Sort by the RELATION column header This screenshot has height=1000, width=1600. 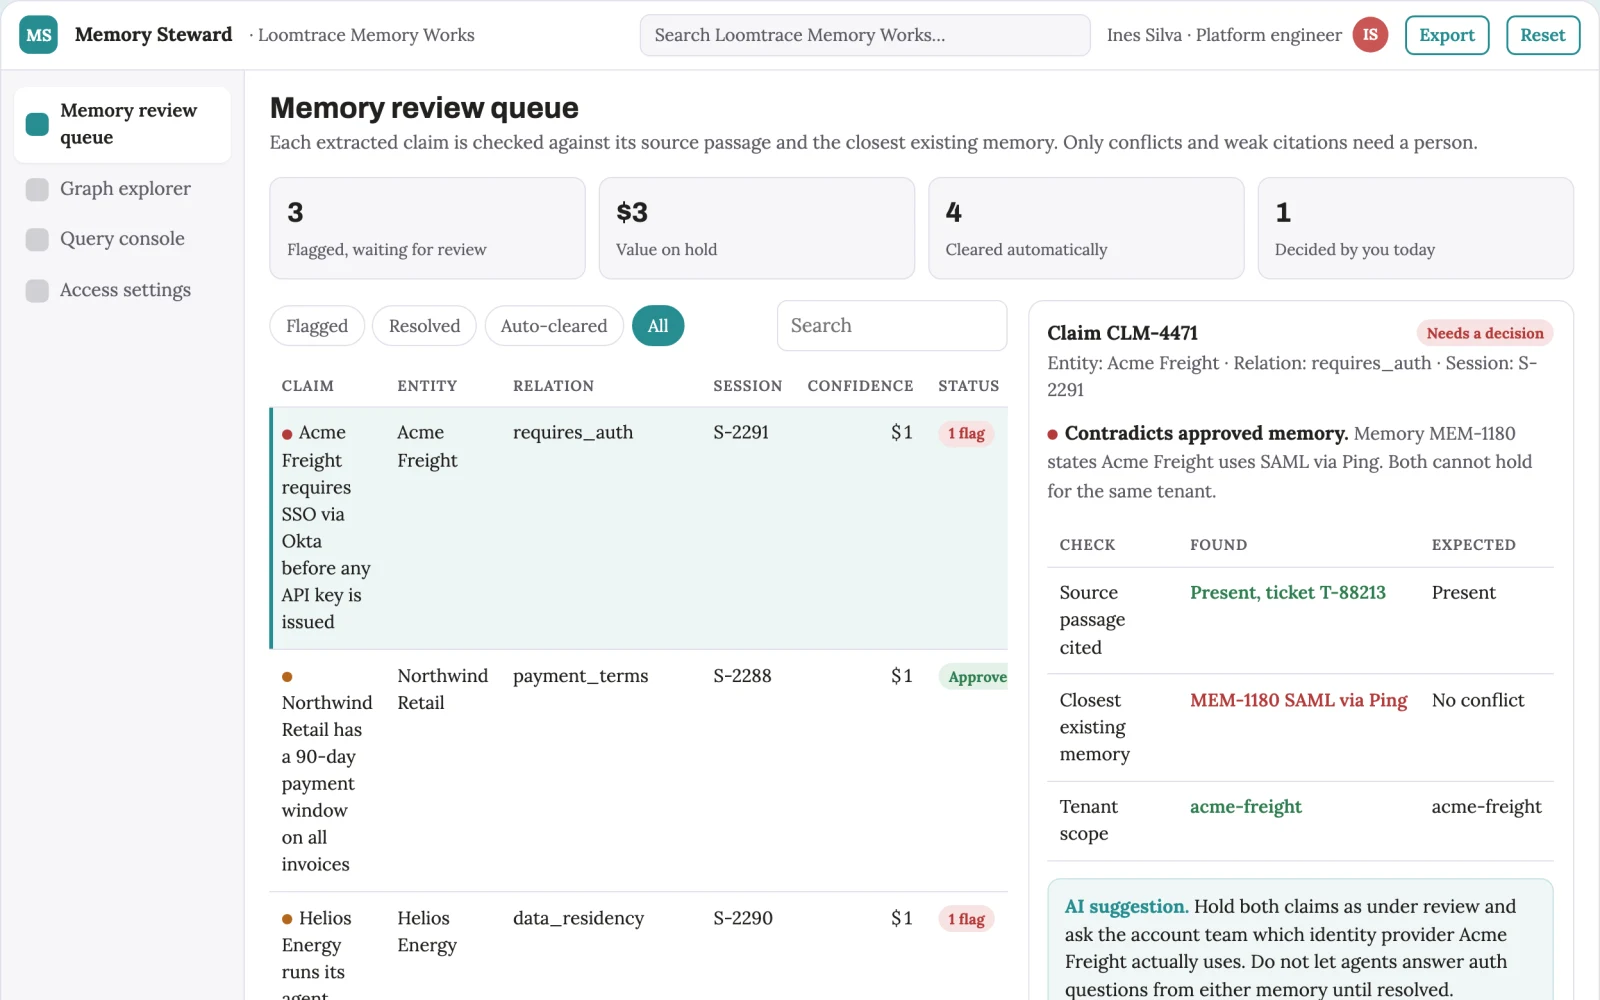pyautogui.click(x=553, y=386)
